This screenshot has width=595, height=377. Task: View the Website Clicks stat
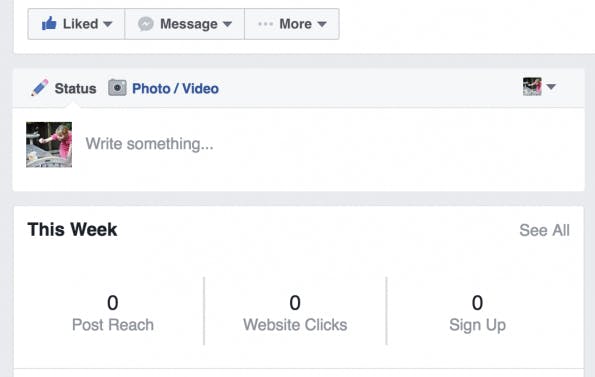tap(295, 313)
